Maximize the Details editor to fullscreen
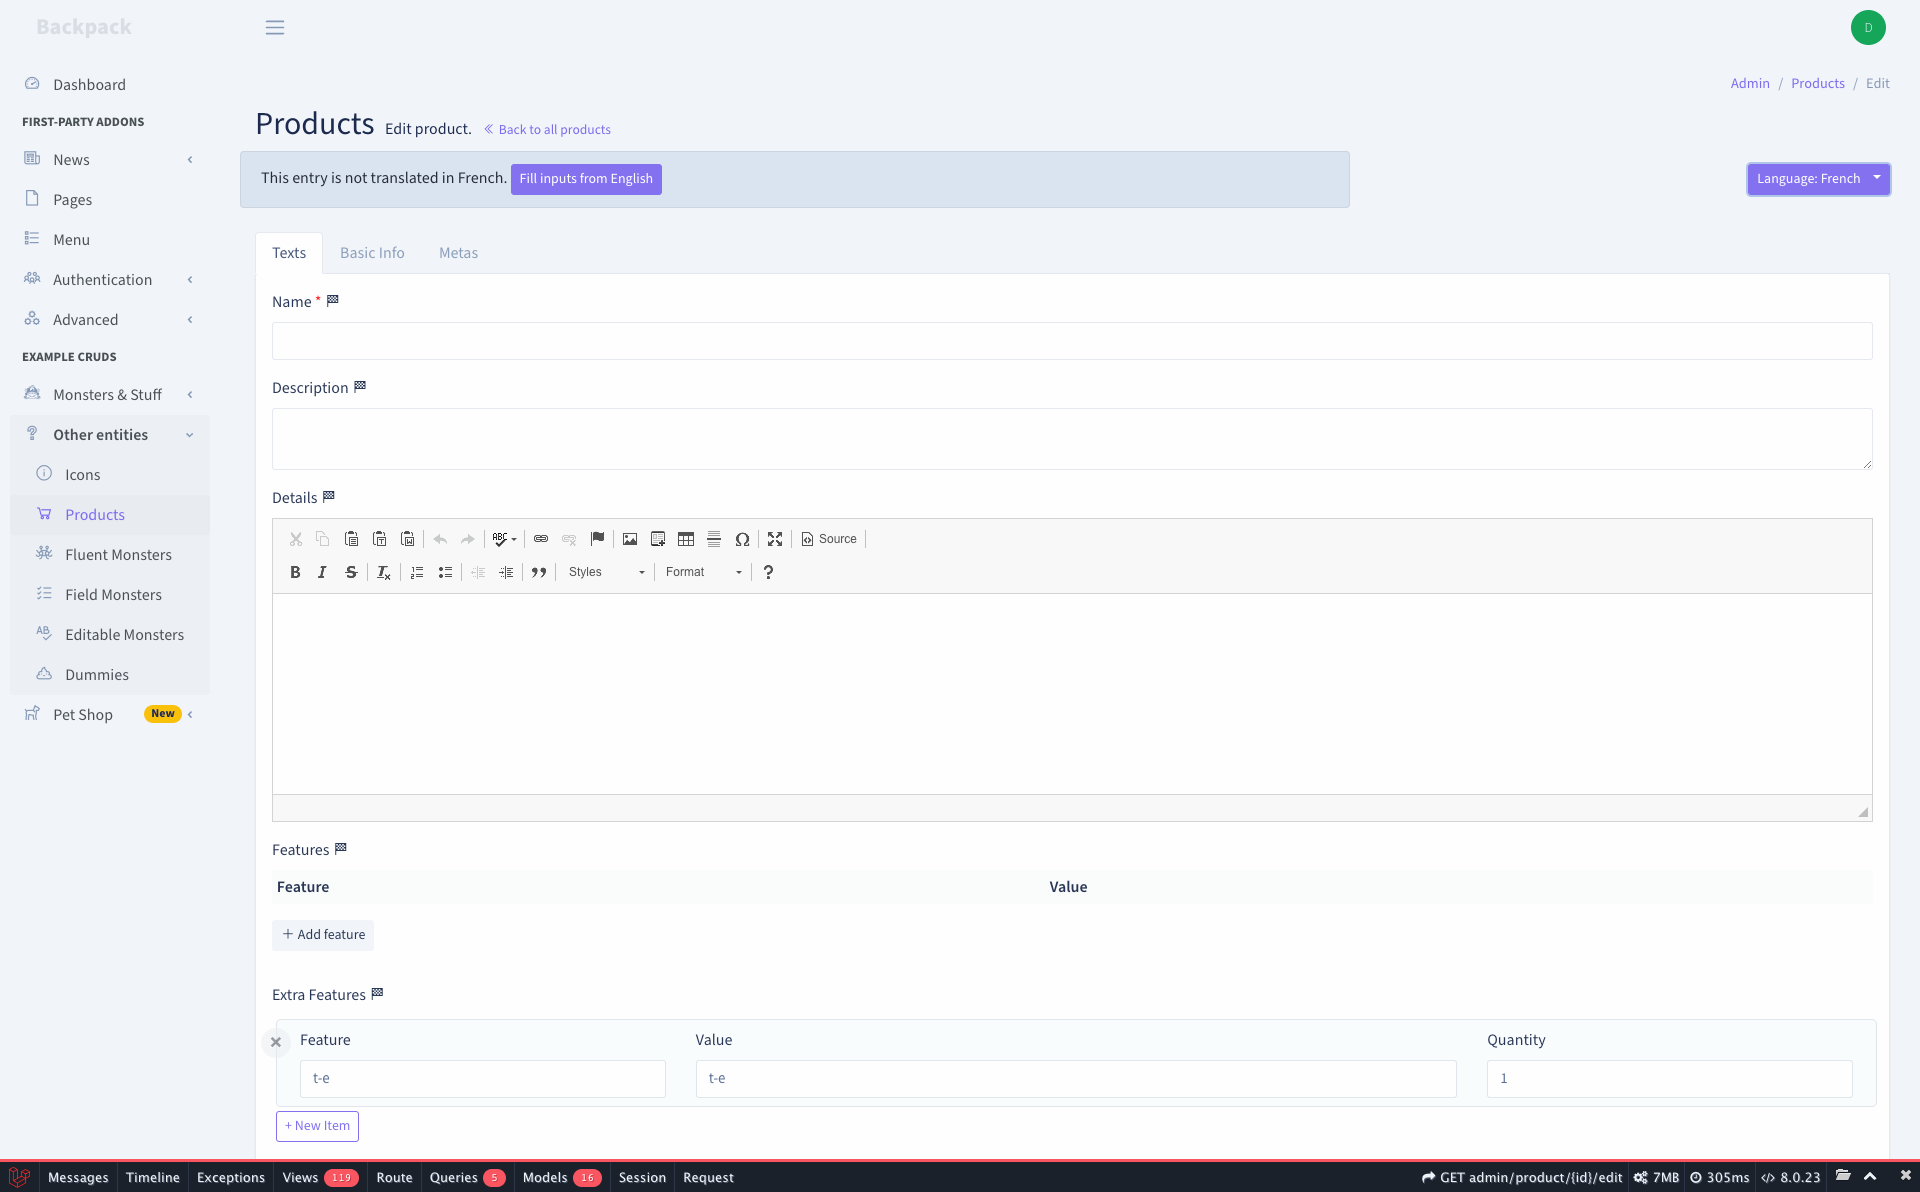 775,539
